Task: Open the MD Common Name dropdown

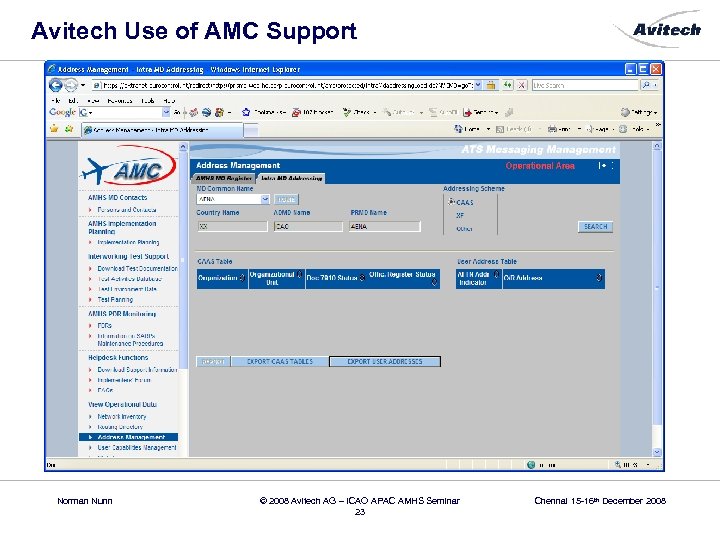Action: click(265, 199)
